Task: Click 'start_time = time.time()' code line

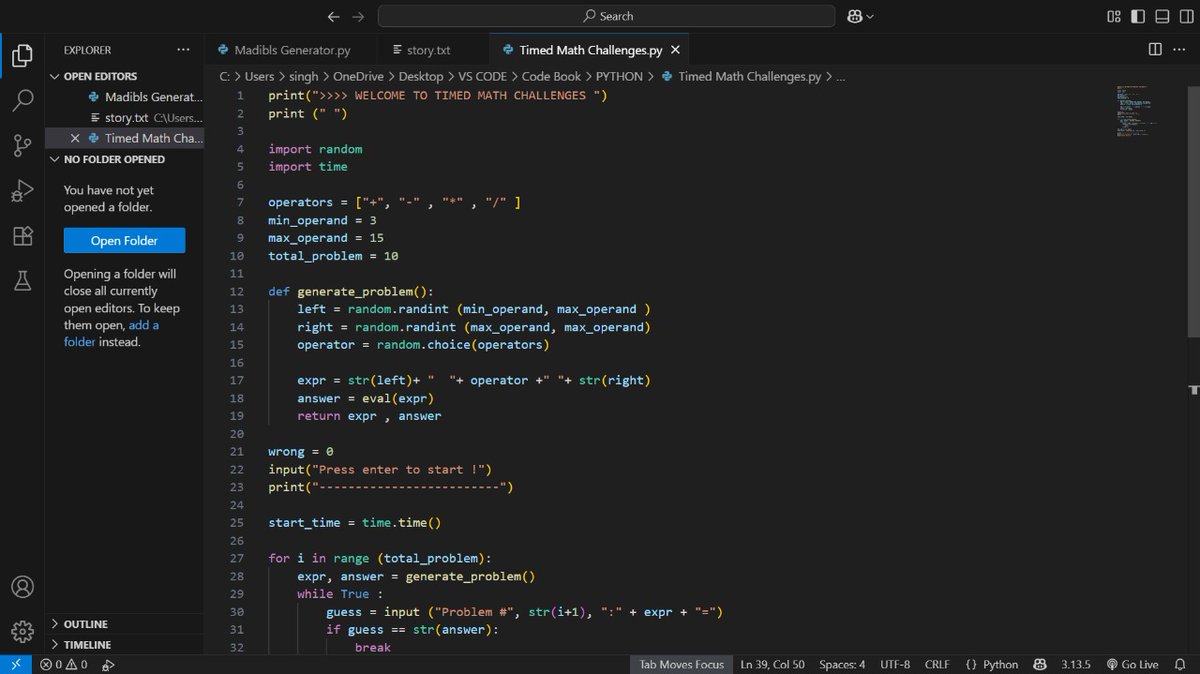Action: click(x=355, y=523)
